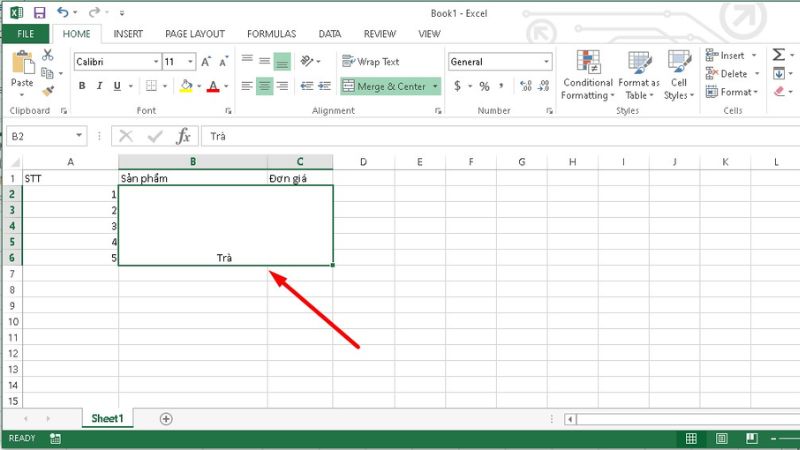Switch to the PAGE LAYOUT tab
The width and height of the screenshot is (800, 450).
click(x=195, y=34)
